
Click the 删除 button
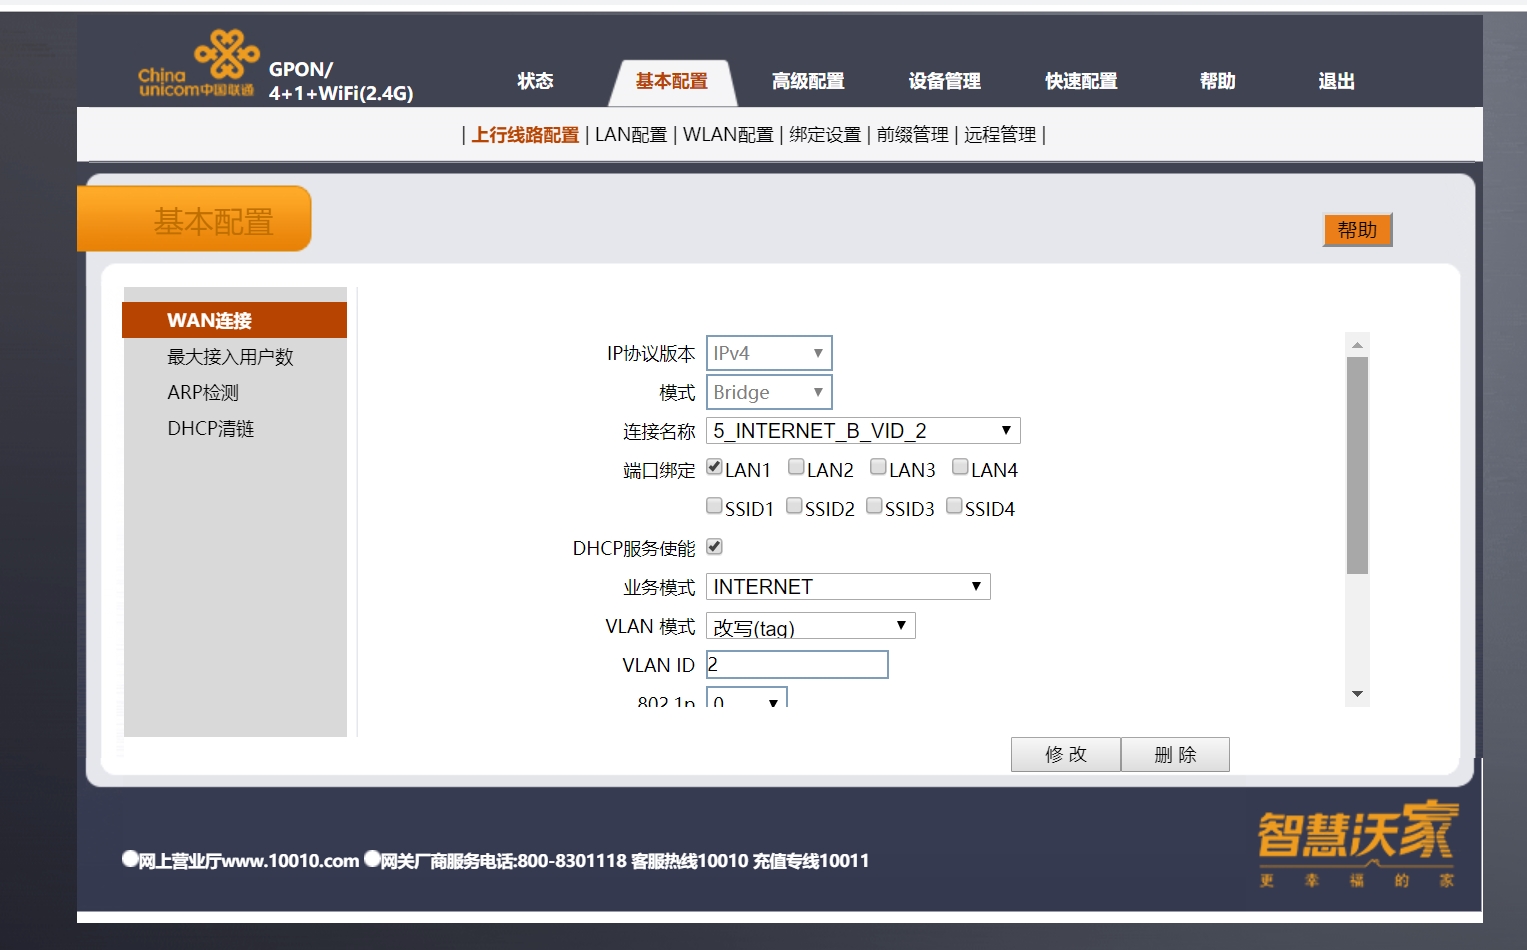pyautogui.click(x=1175, y=755)
